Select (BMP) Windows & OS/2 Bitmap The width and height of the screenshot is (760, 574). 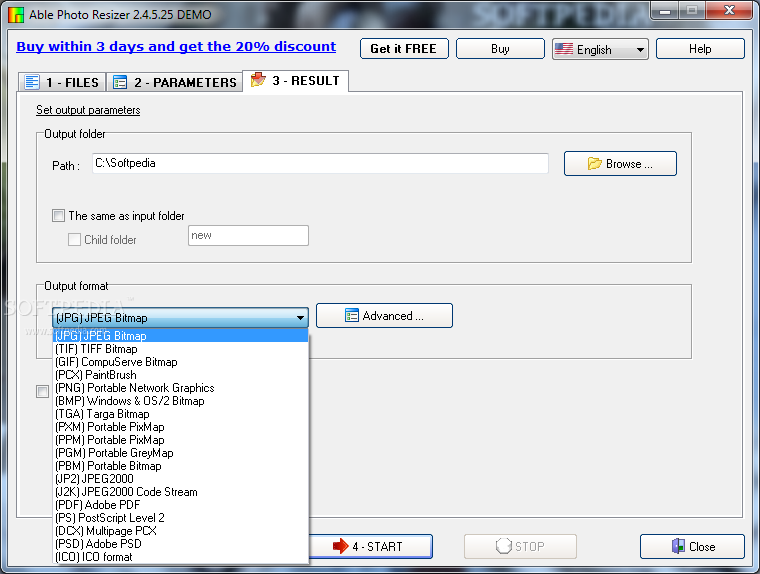click(180, 401)
